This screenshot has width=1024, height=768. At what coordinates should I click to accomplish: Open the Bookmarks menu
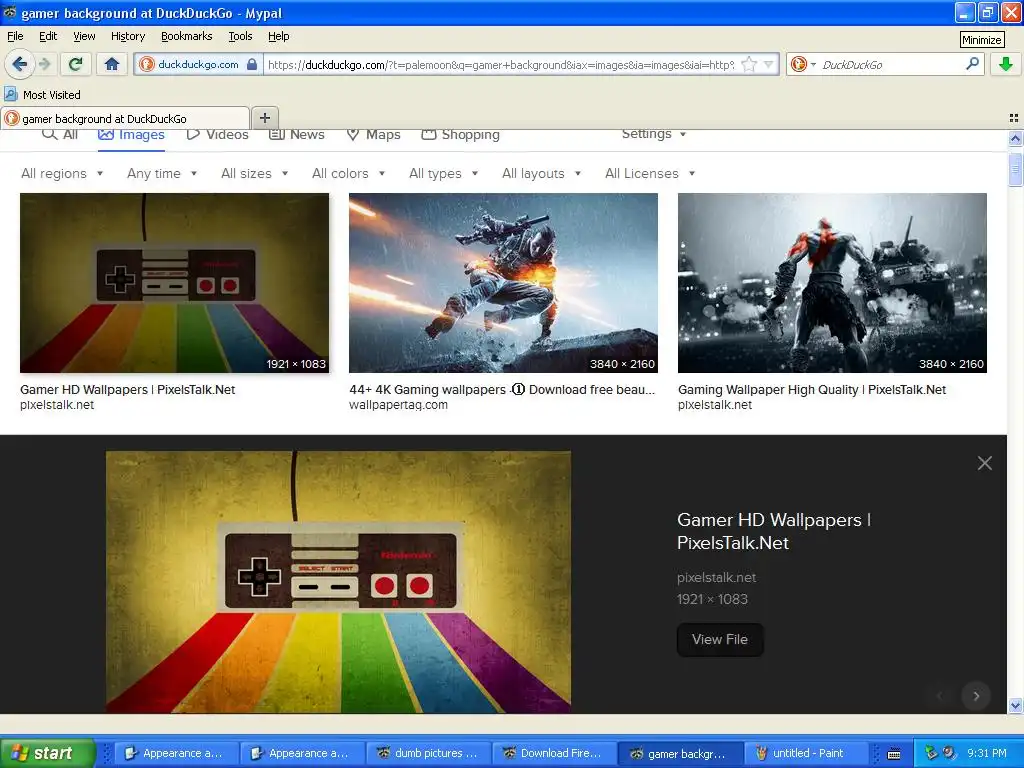(x=187, y=36)
